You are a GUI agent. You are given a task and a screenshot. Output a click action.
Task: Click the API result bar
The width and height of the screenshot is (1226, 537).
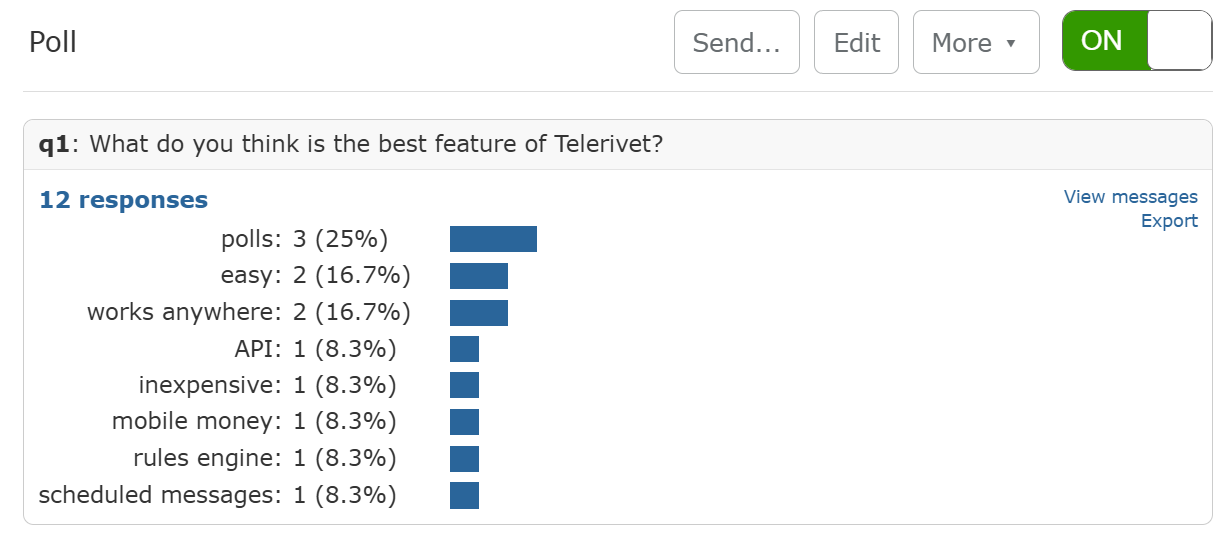(464, 349)
